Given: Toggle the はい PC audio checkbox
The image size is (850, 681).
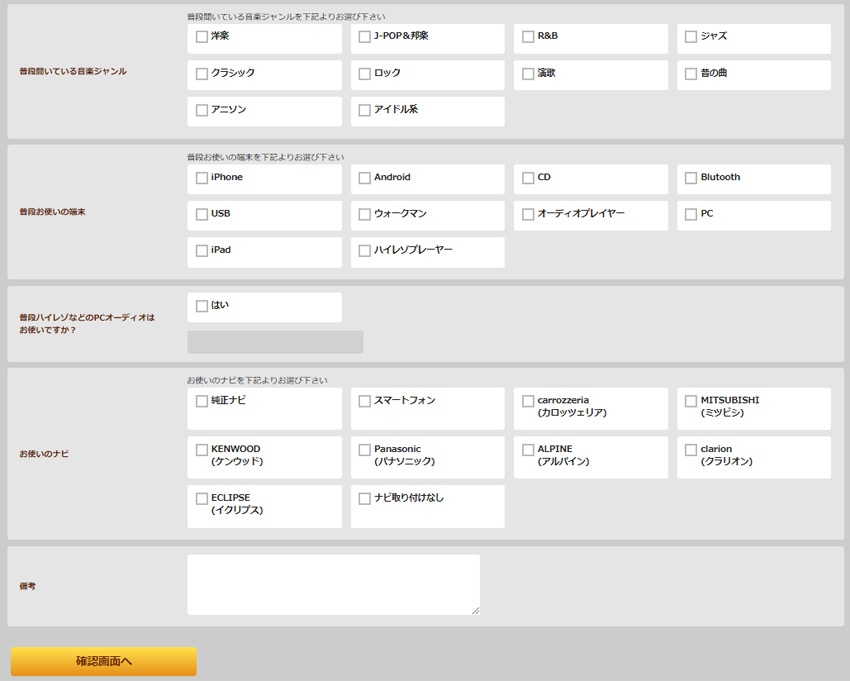Looking at the screenshot, I should pos(202,306).
